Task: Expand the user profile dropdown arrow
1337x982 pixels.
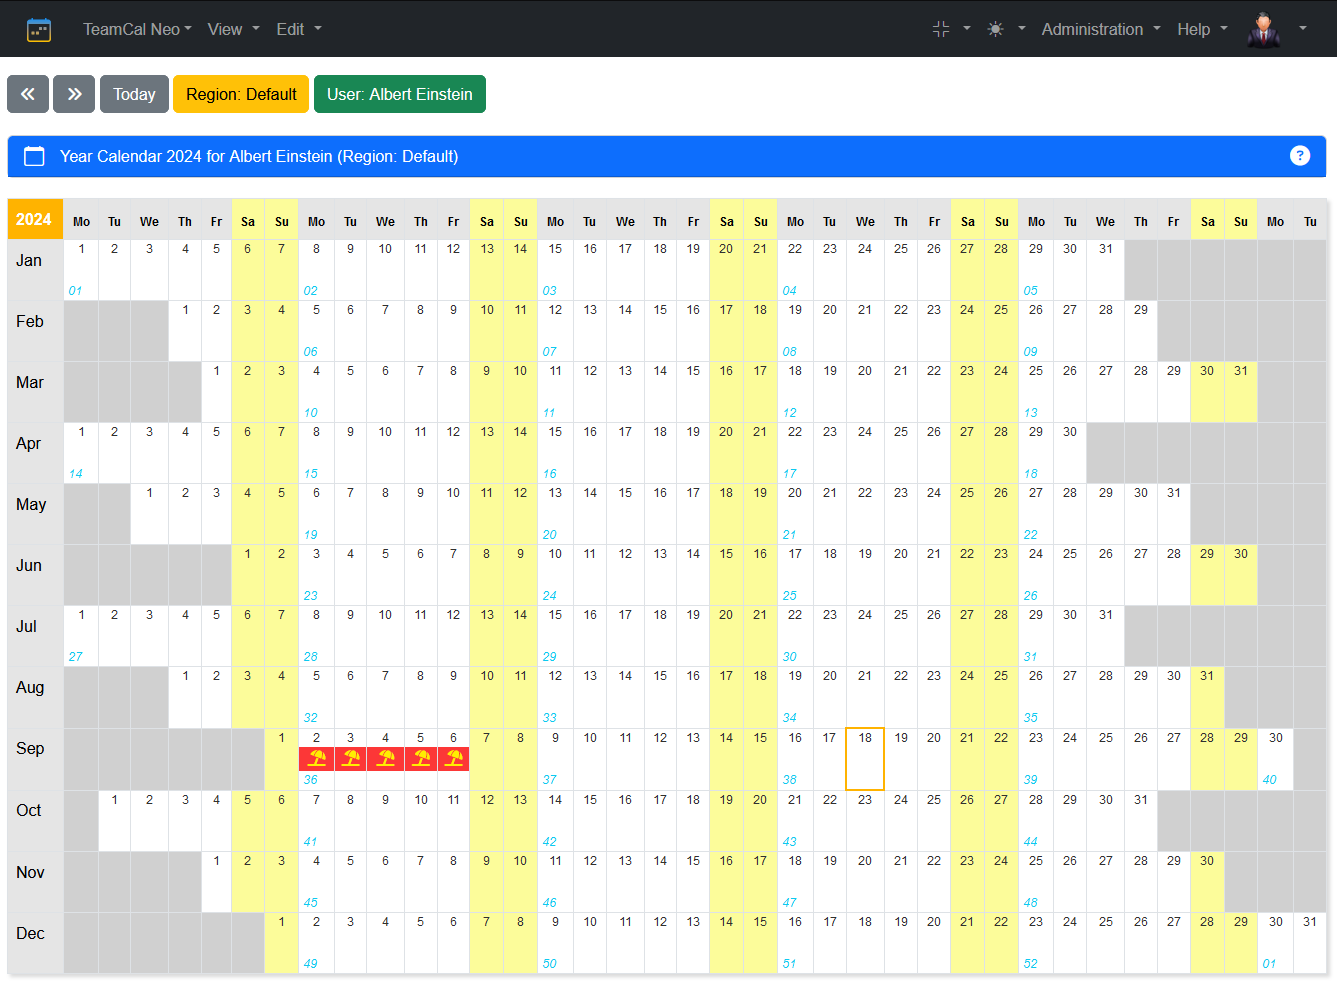Action: click(1302, 29)
